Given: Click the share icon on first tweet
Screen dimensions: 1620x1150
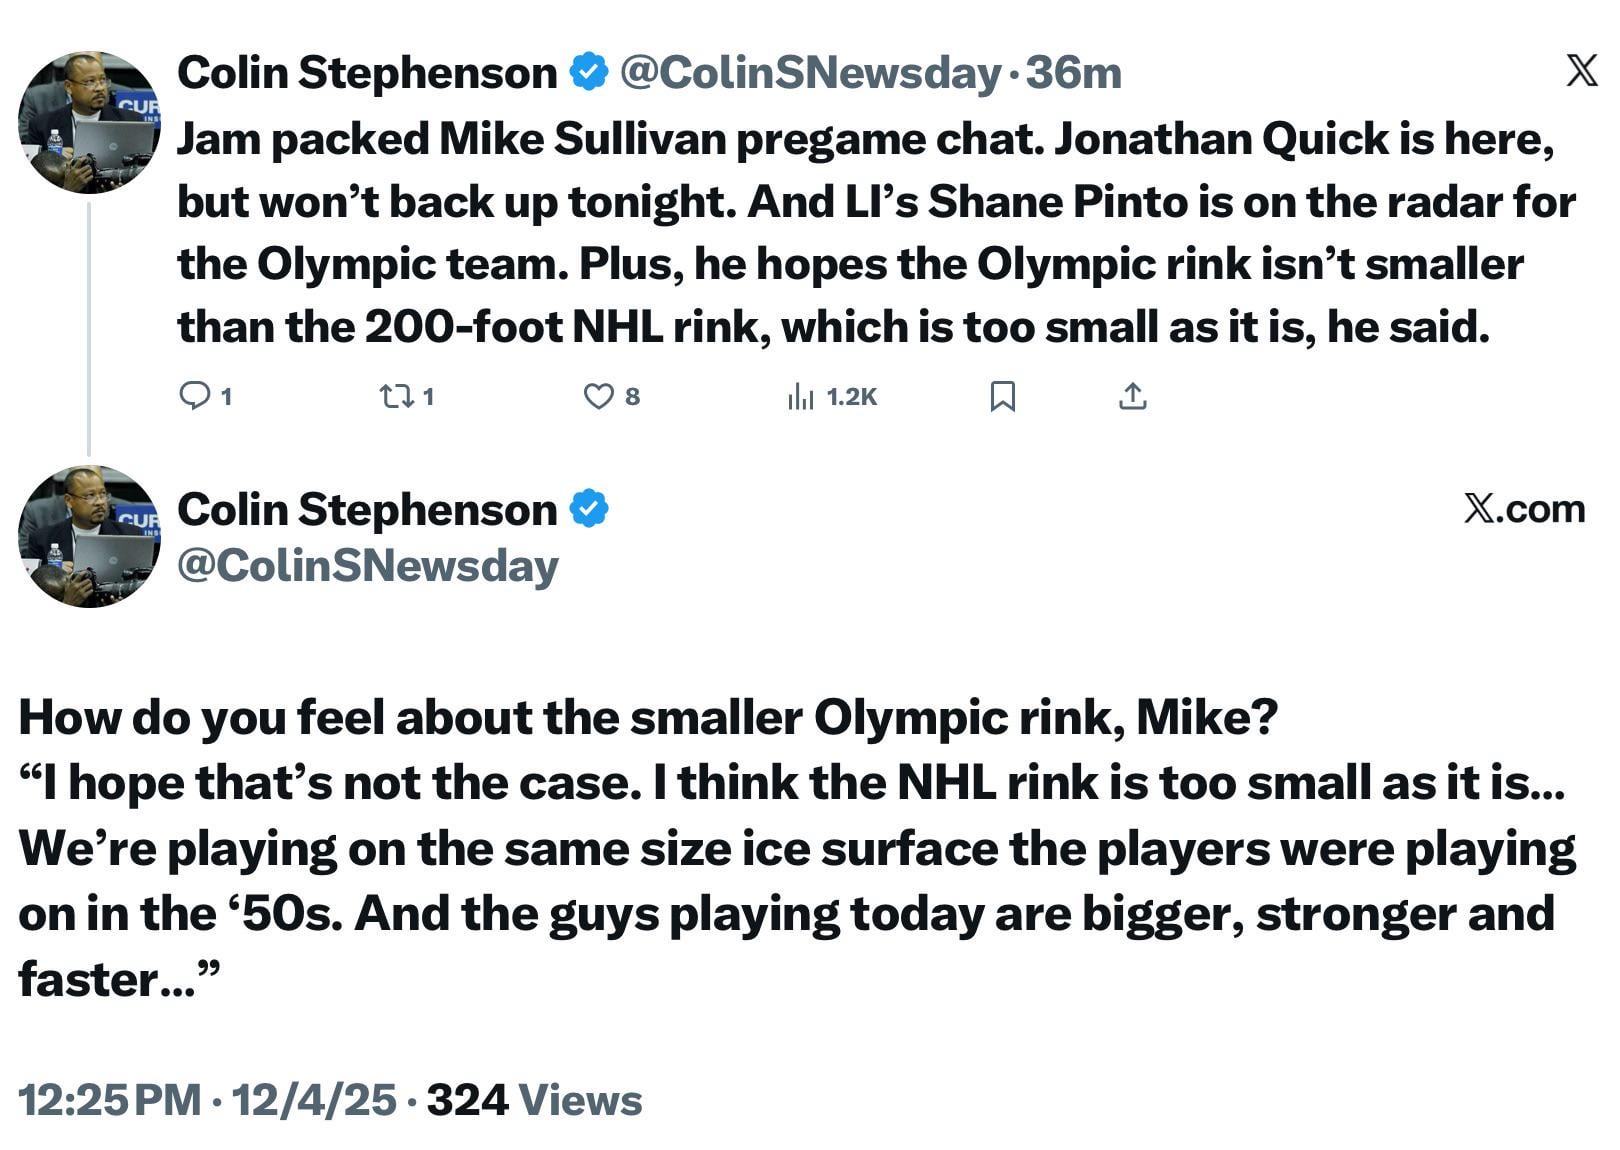Looking at the screenshot, I should click(1132, 397).
